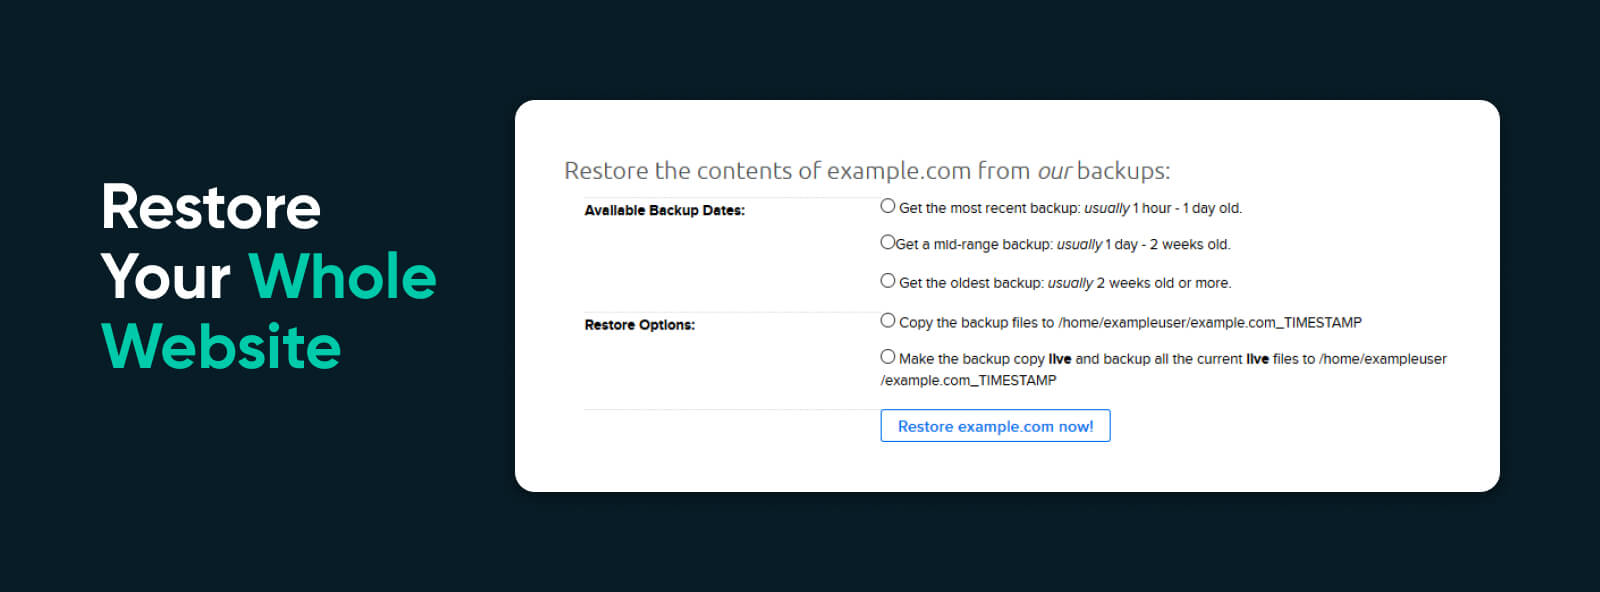Click the "Get the oldest backup" label text
1600x592 pixels.
[971, 283]
